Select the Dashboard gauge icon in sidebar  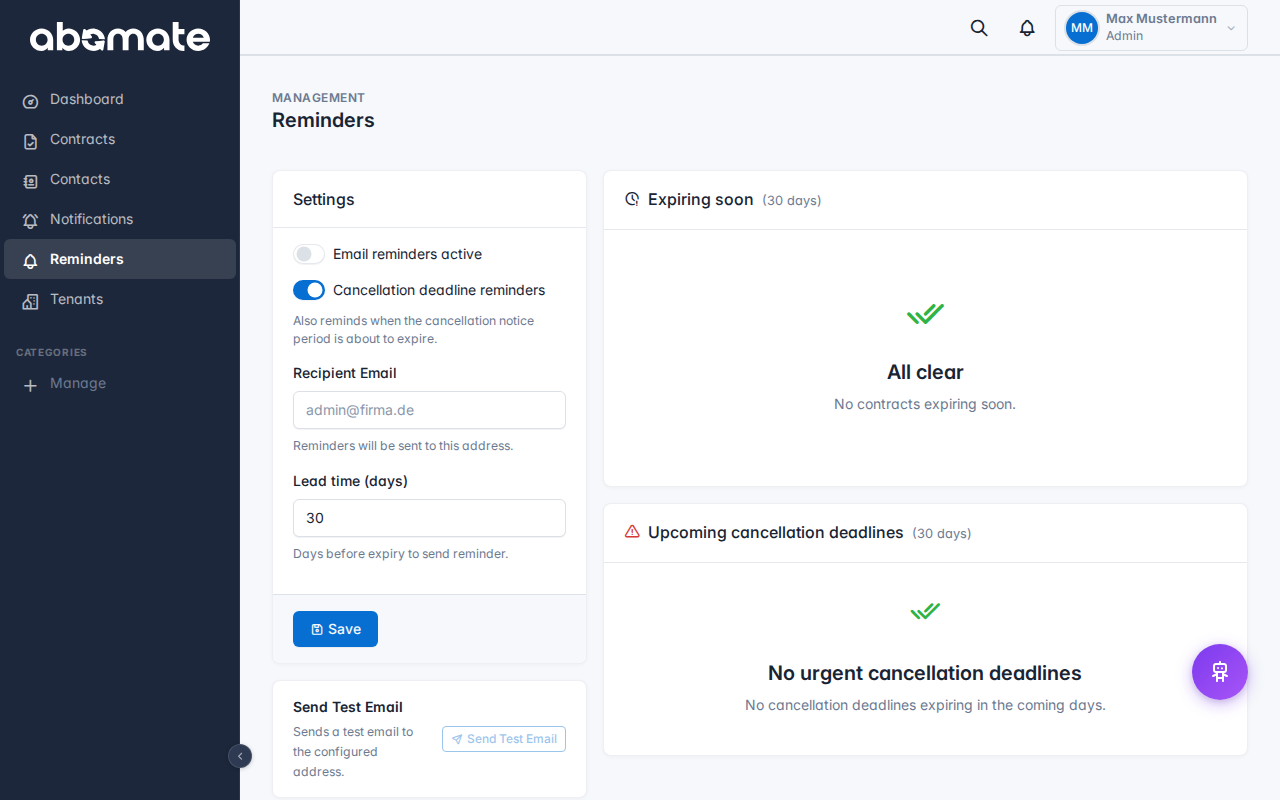pos(29,99)
